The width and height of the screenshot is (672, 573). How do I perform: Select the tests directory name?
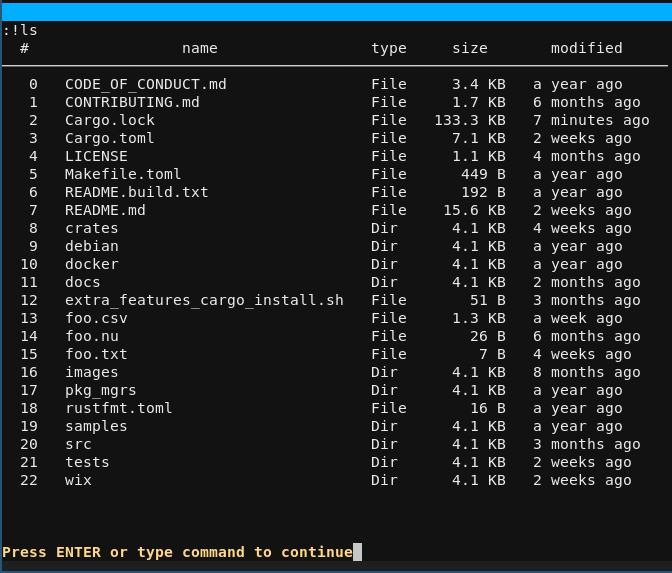click(x=87, y=462)
